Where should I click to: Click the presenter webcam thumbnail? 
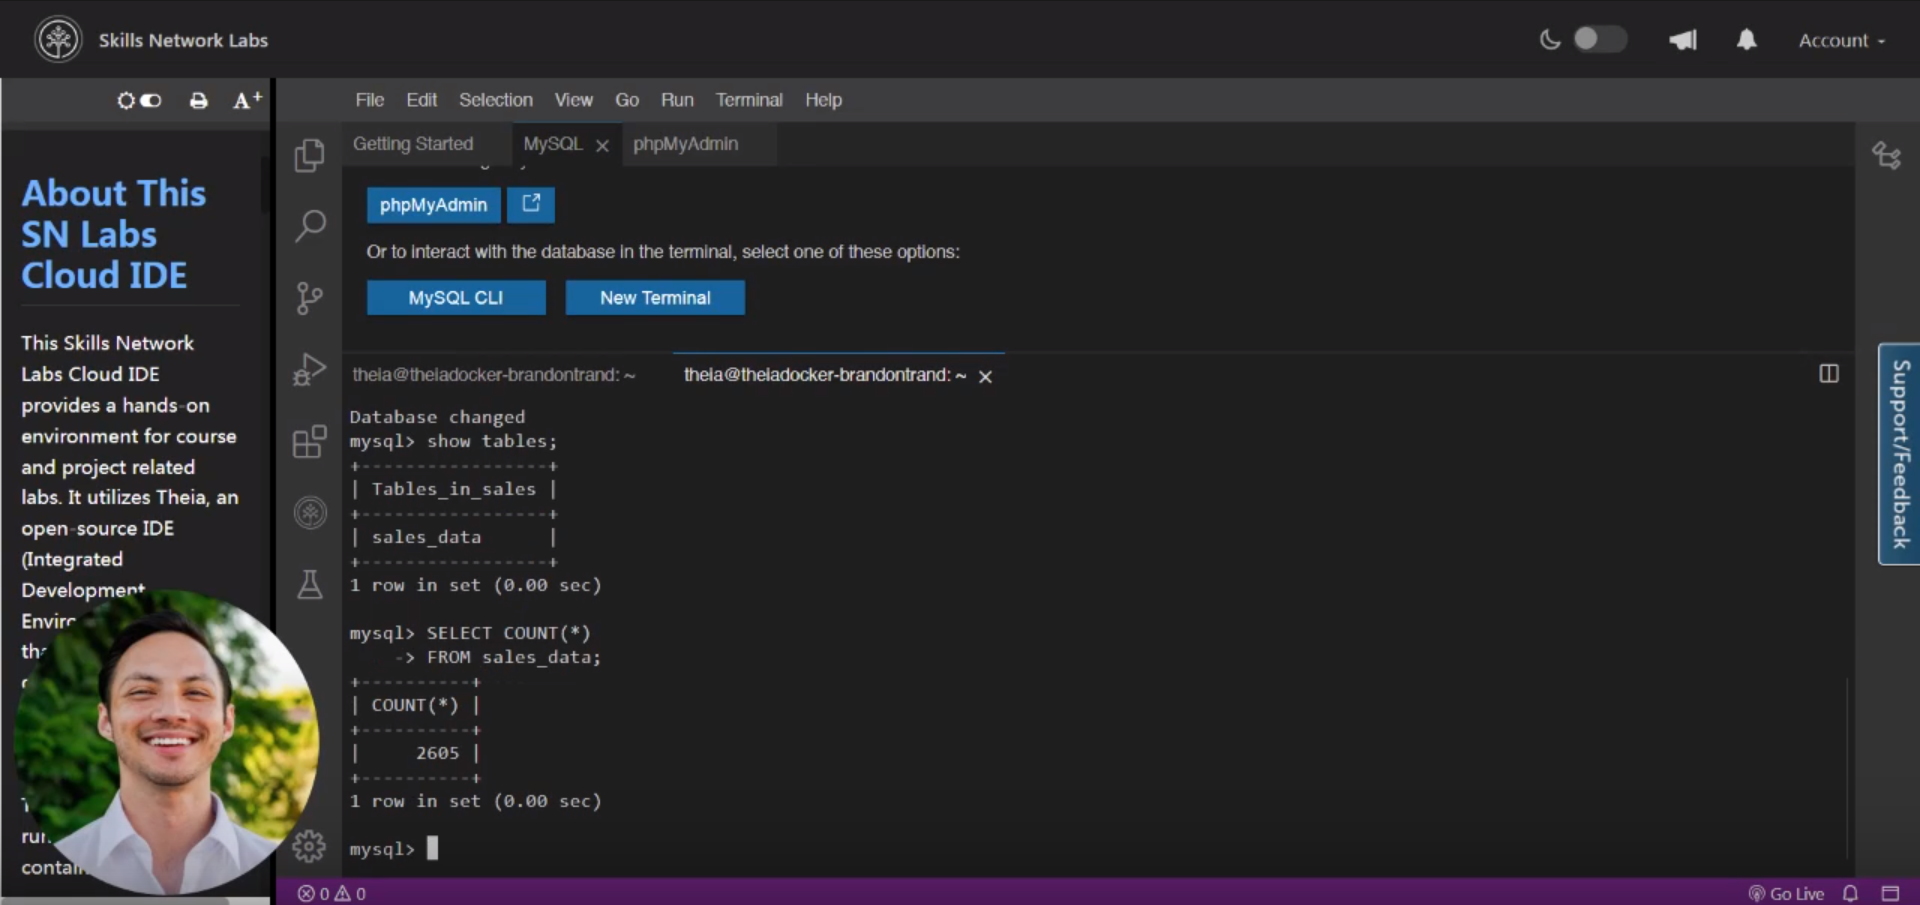(166, 741)
